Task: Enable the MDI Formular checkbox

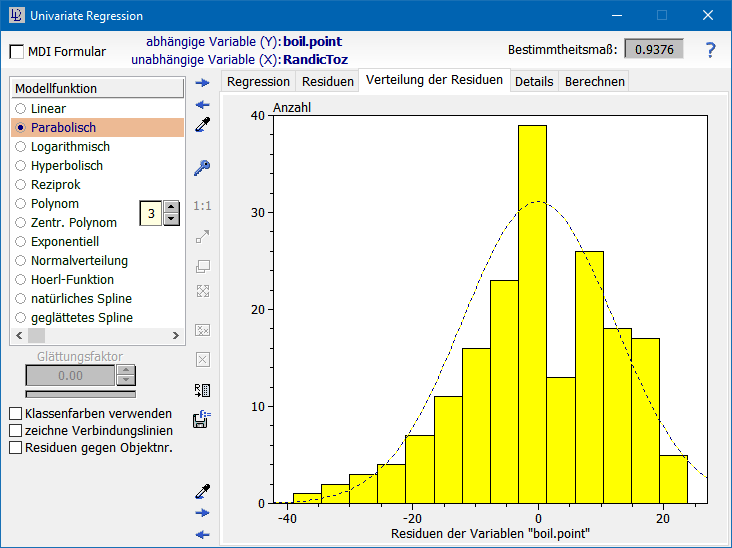Action: pos(17,52)
